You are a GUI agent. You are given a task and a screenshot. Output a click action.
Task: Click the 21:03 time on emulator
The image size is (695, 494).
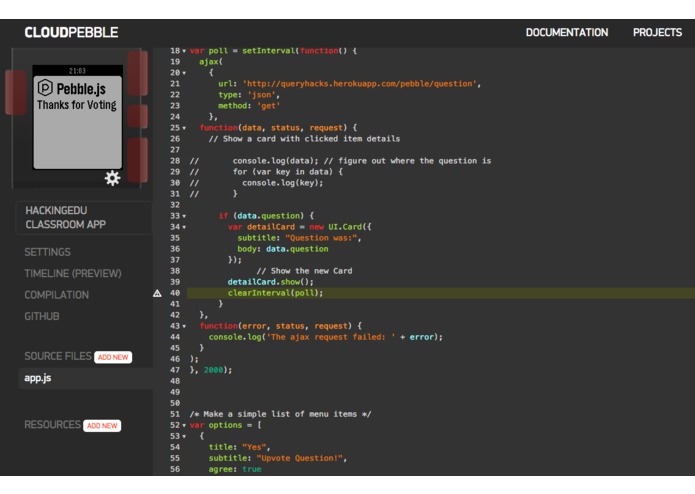pos(77,71)
